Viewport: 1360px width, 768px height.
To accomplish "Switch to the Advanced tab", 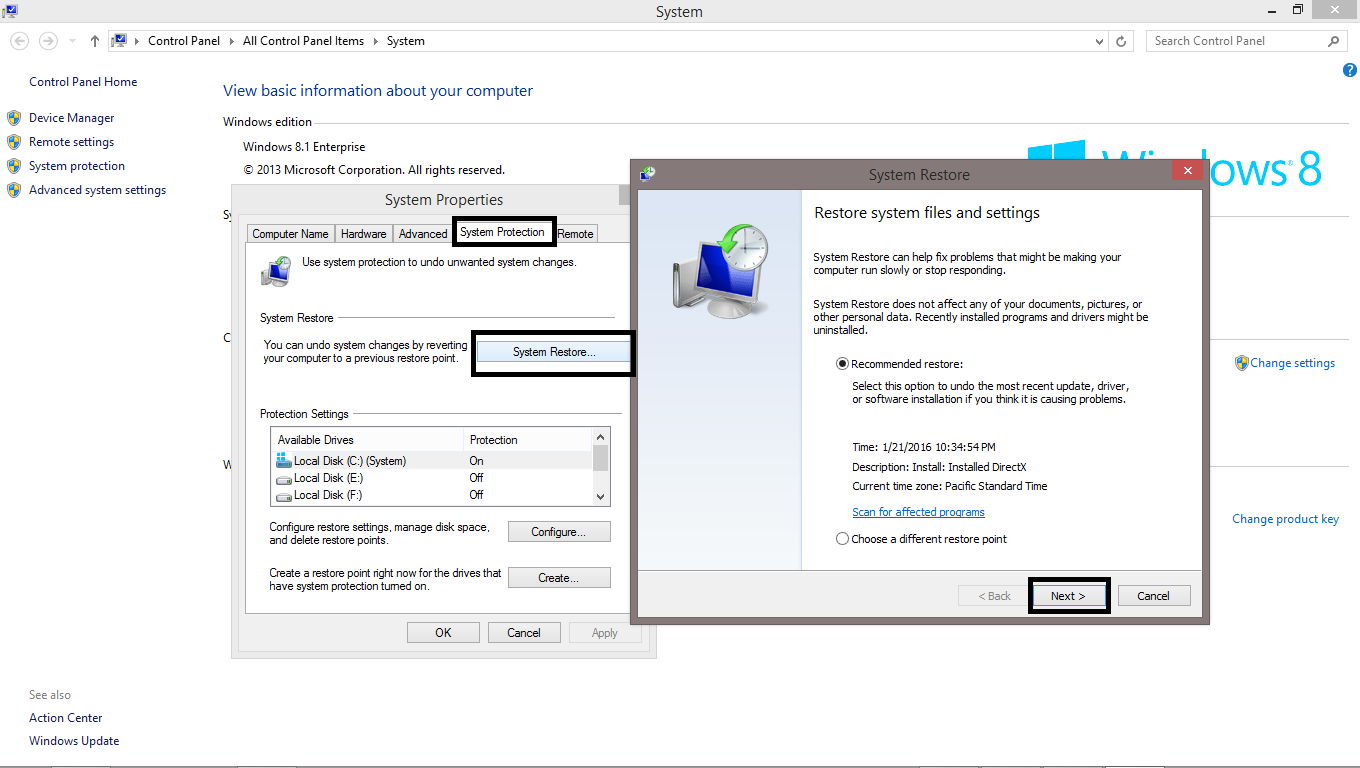I will click(423, 233).
